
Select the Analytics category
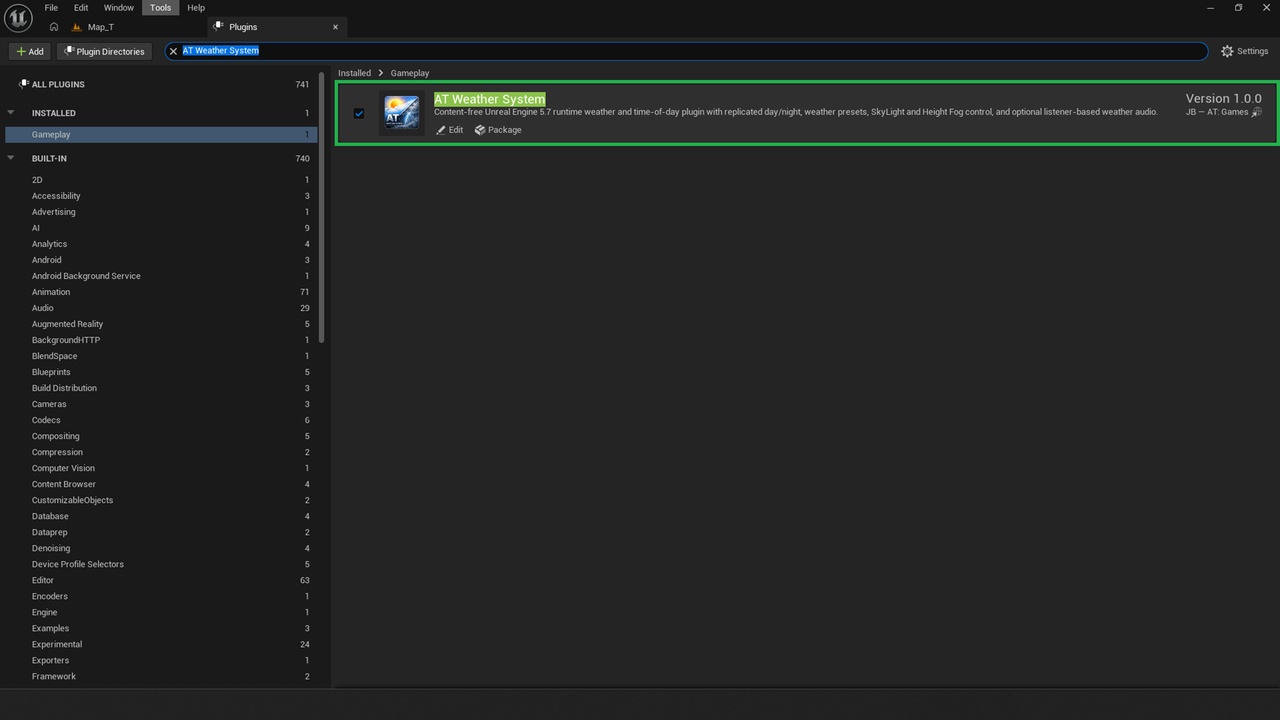160,244
